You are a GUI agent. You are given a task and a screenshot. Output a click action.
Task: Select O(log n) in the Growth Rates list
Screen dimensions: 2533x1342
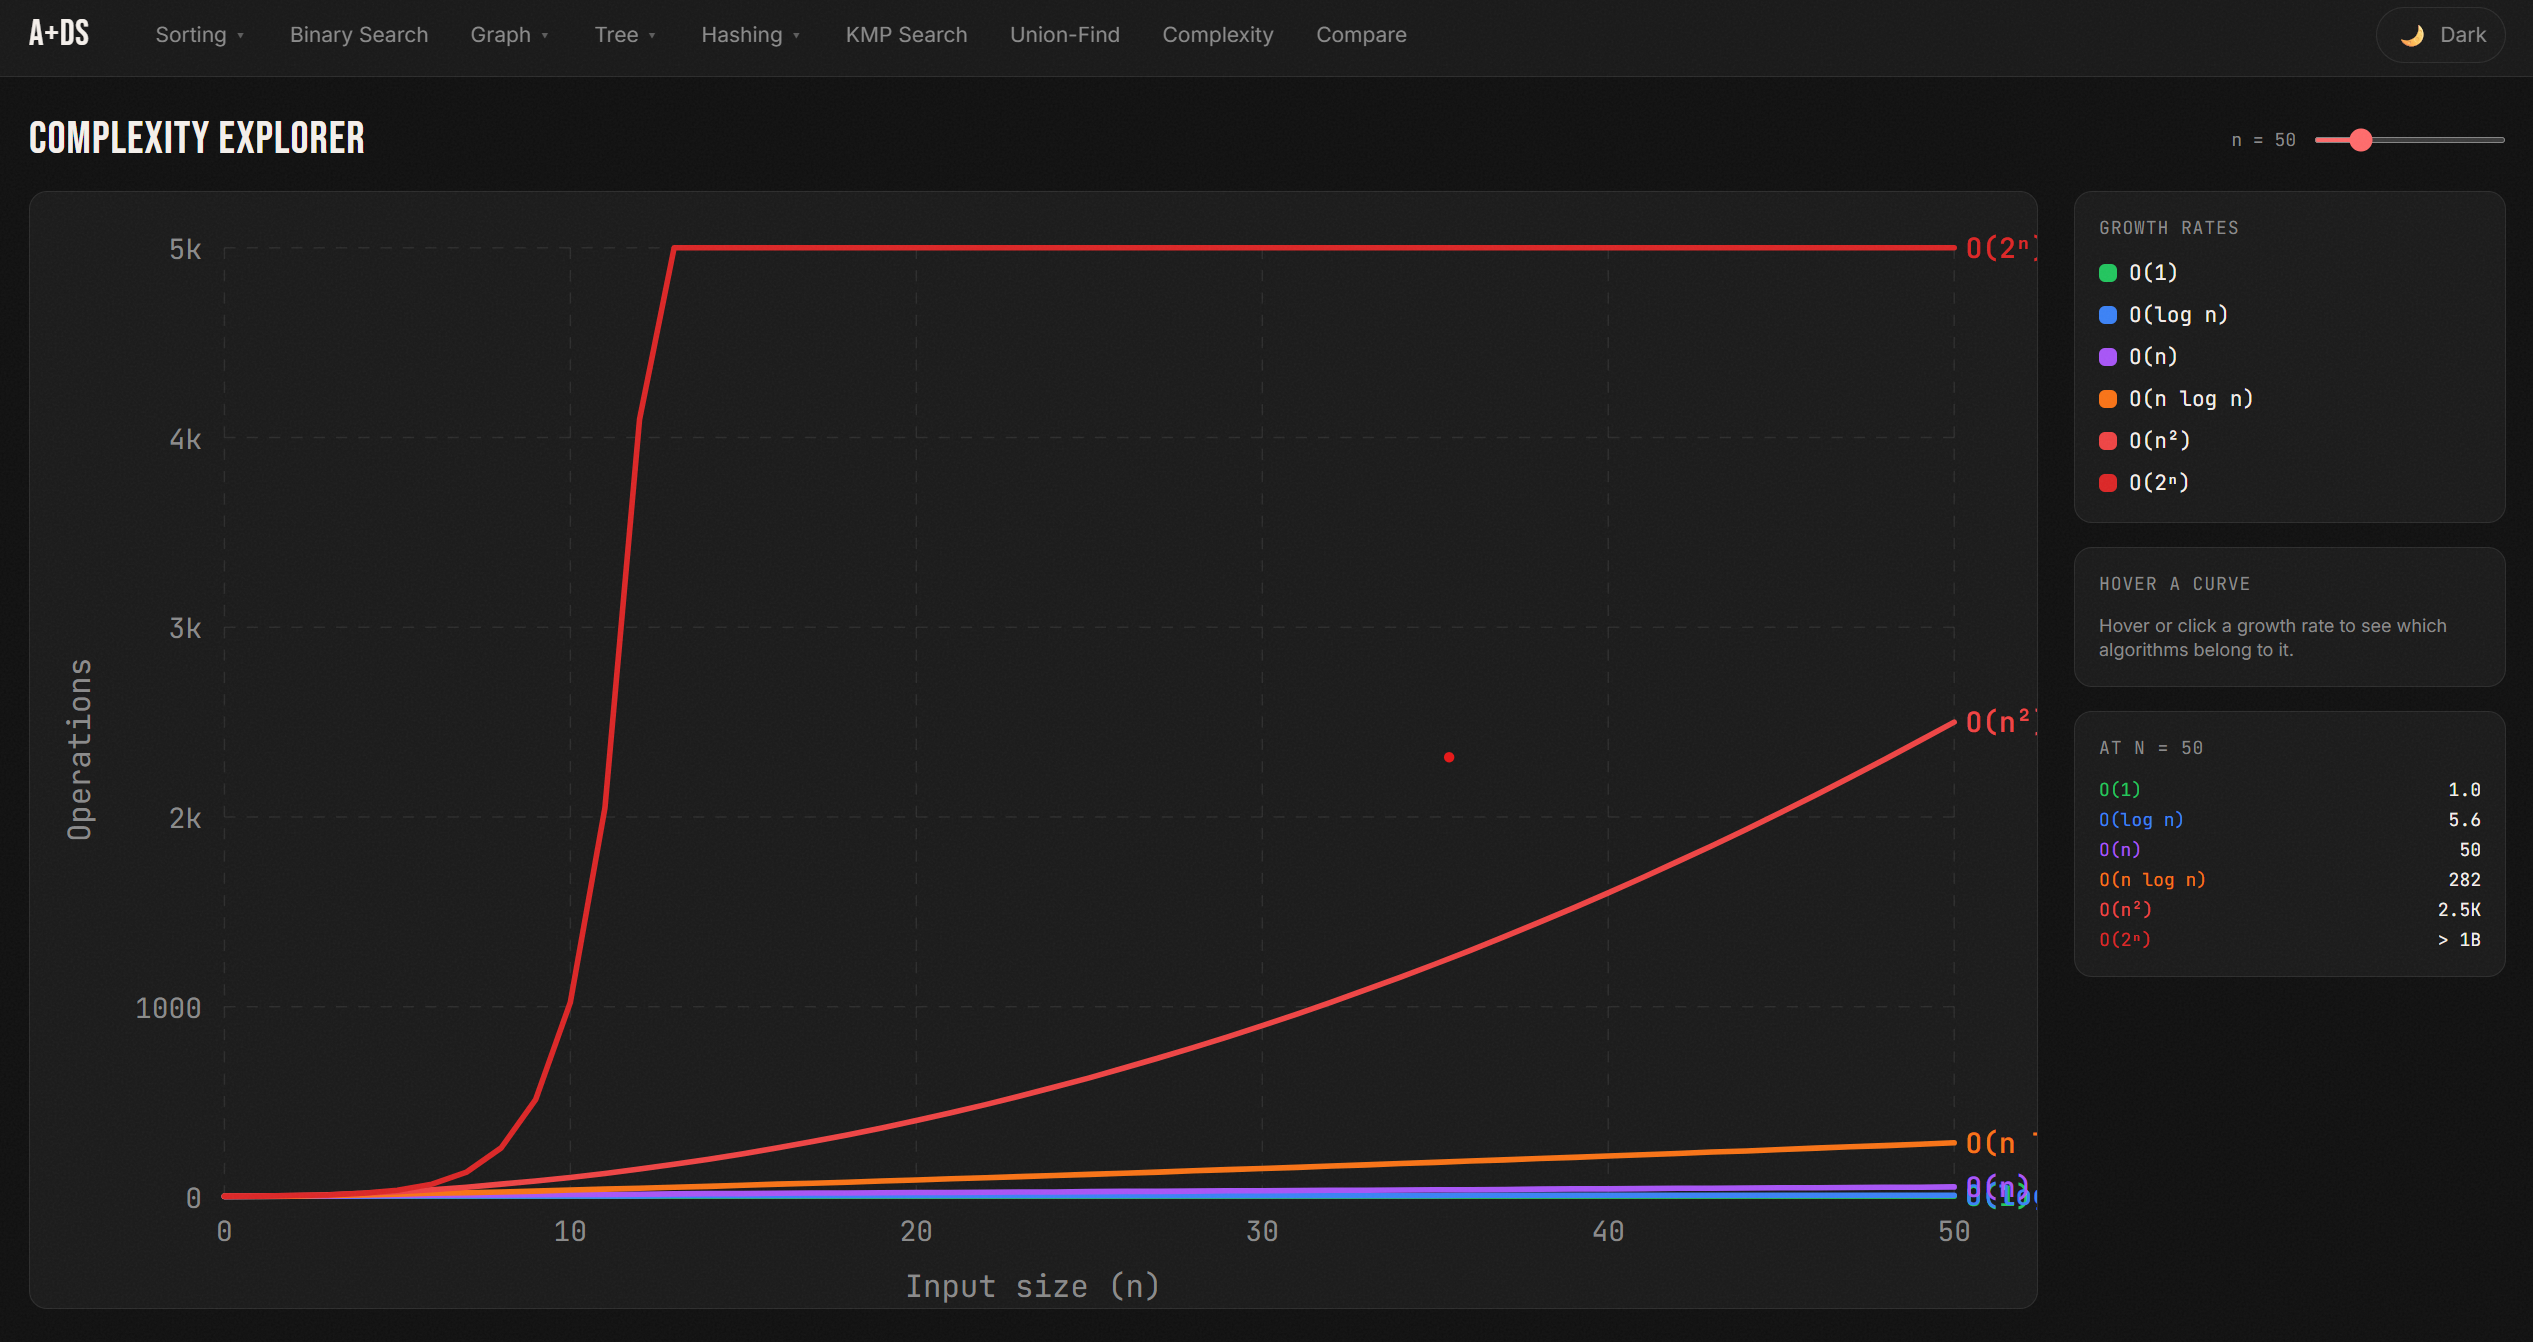tap(2177, 314)
